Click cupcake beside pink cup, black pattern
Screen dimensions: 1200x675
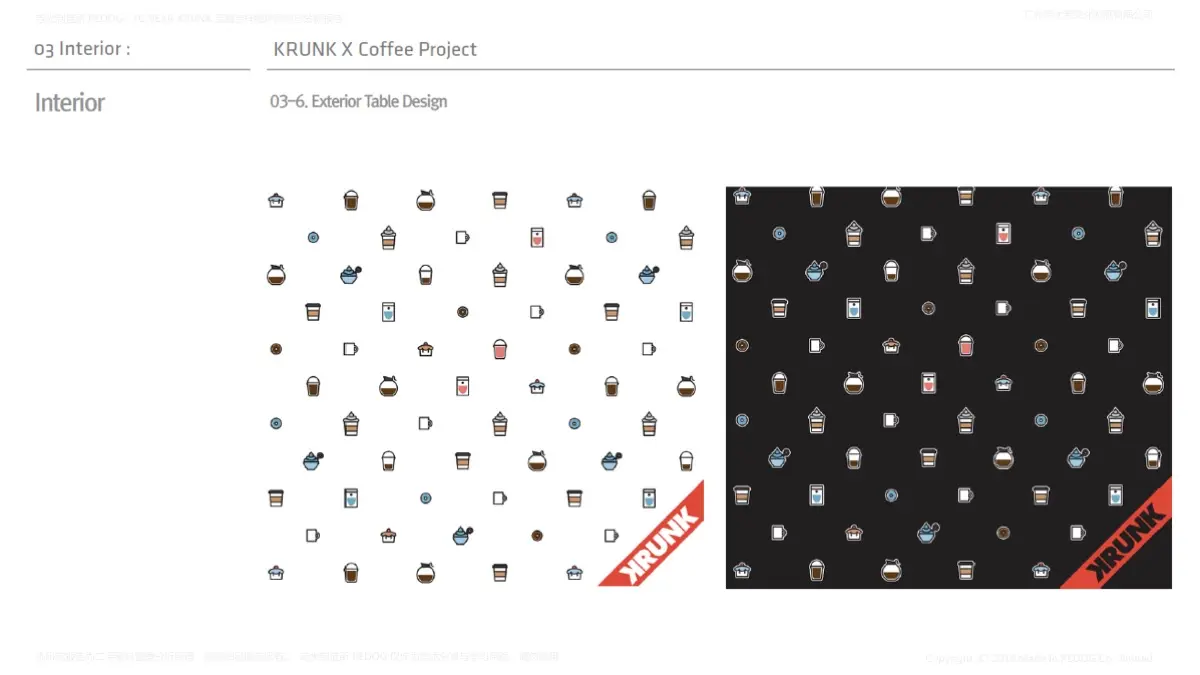click(x=891, y=346)
